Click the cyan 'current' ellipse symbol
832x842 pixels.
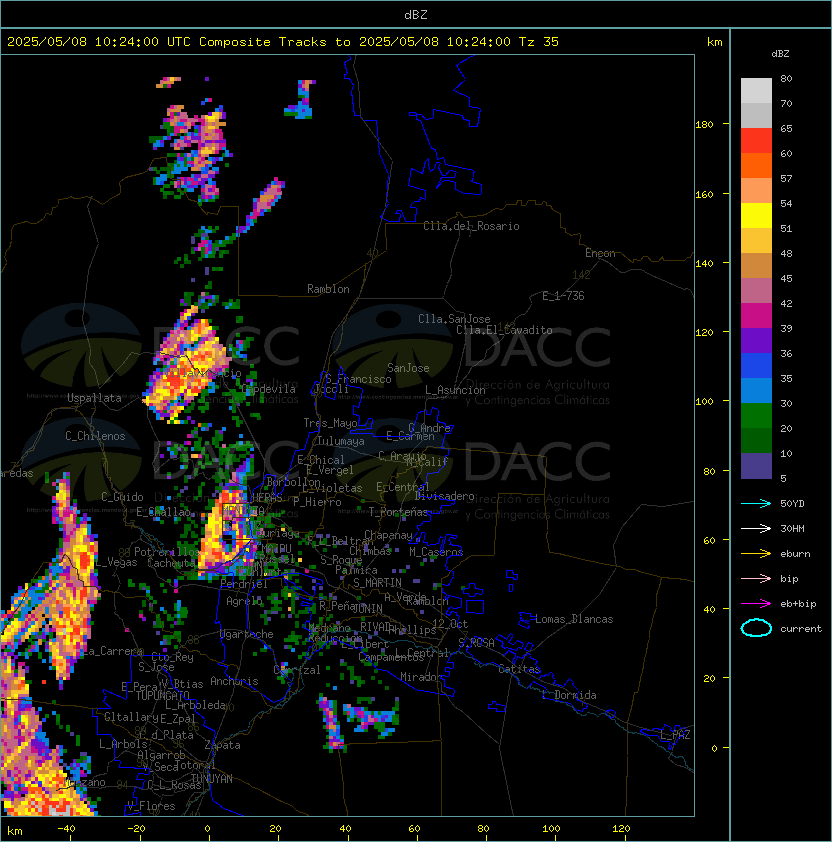pos(756,628)
